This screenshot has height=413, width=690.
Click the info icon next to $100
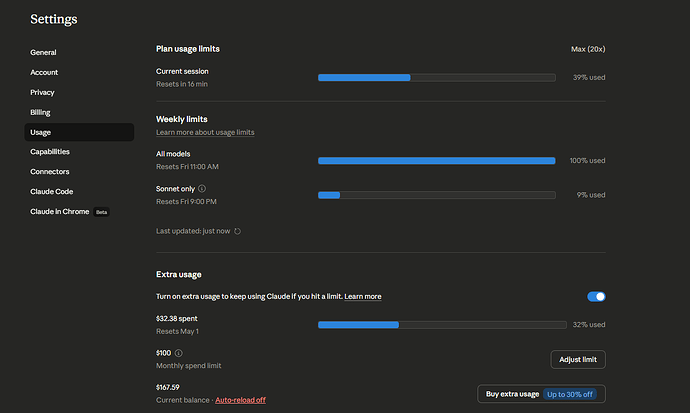[x=179, y=353]
